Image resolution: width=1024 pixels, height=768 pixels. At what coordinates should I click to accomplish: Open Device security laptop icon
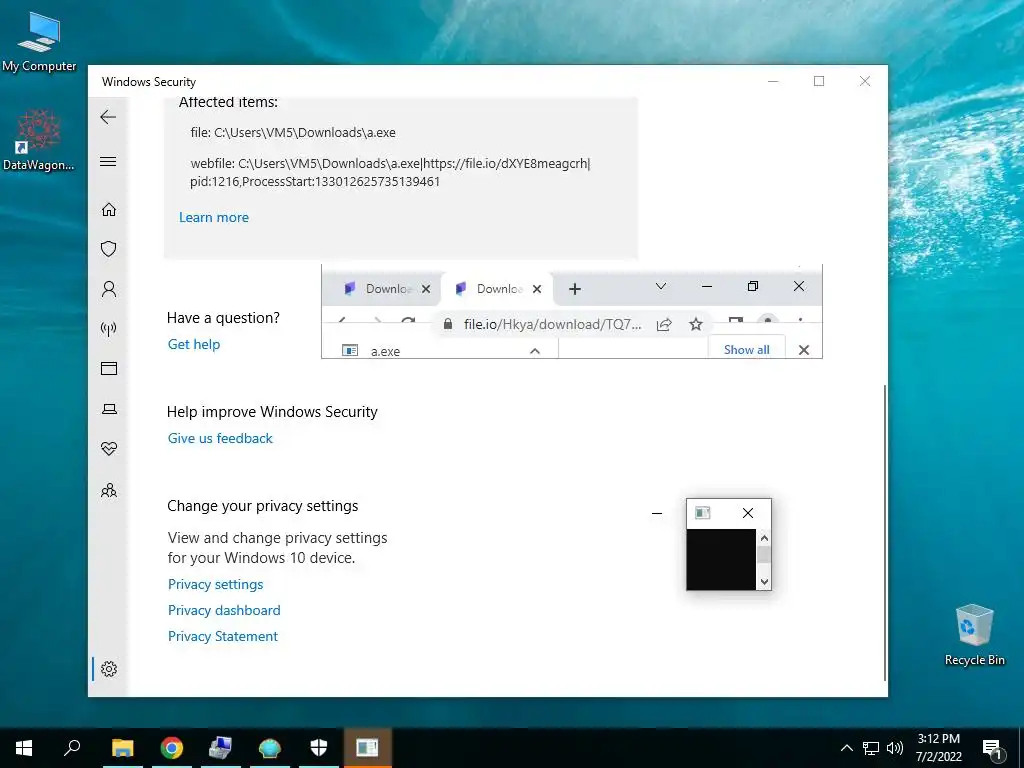108,409
